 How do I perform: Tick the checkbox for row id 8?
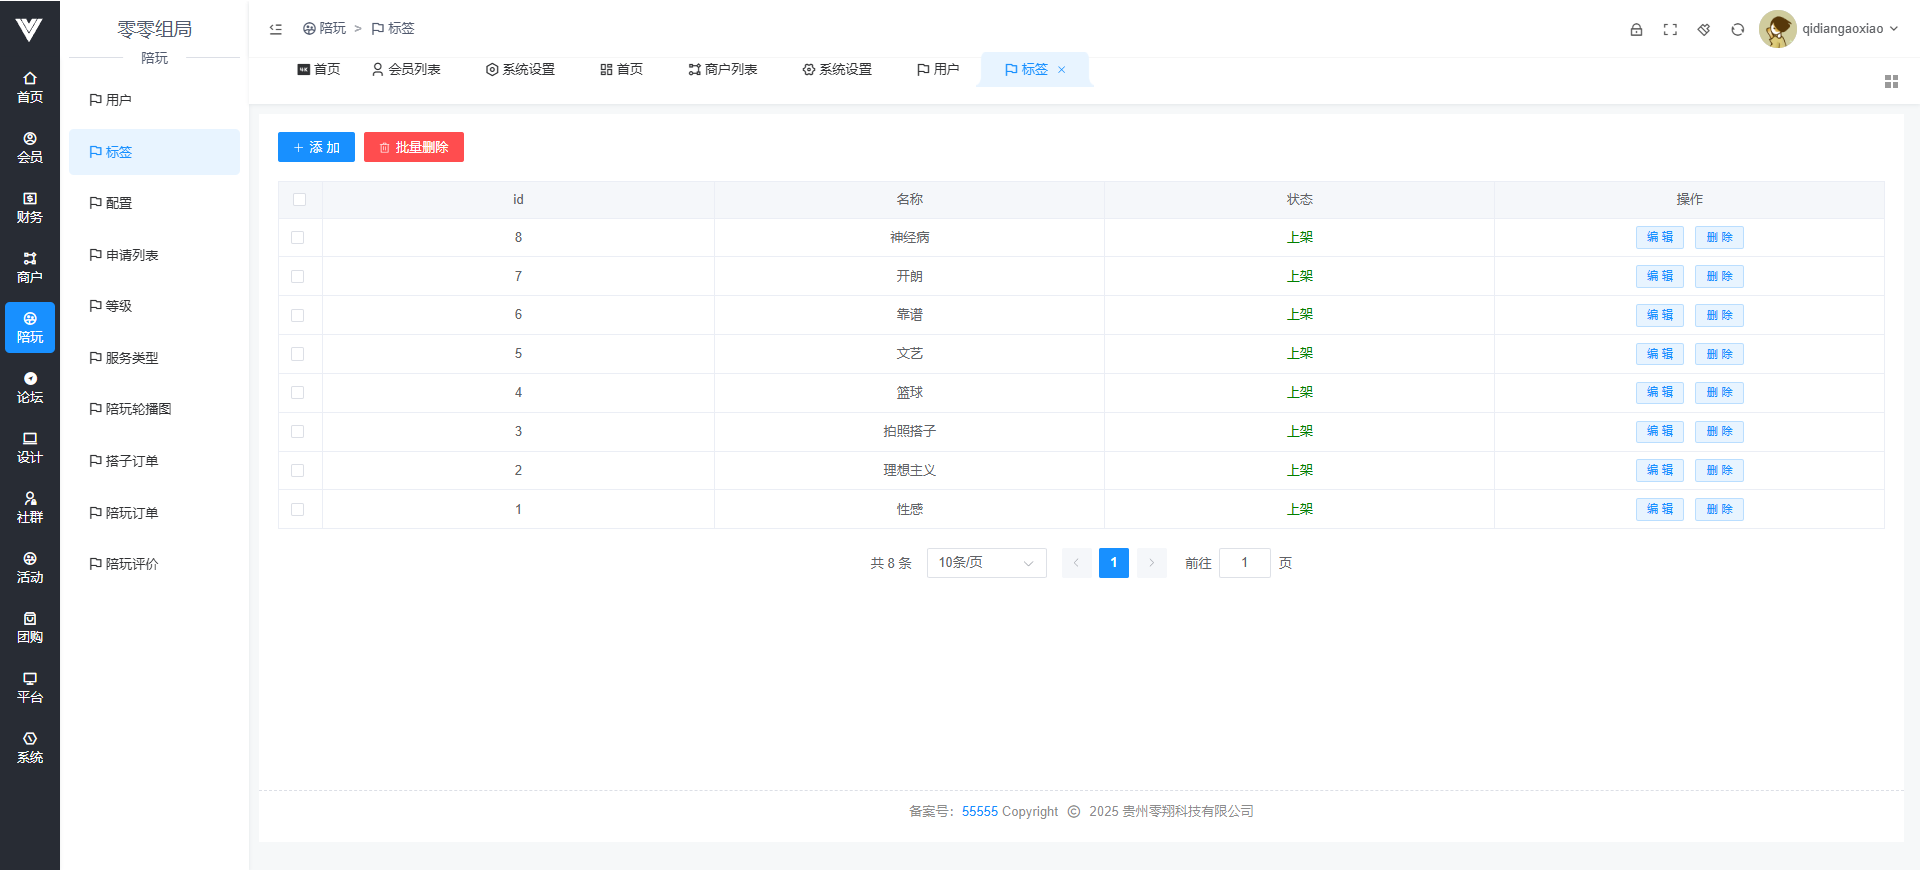click(x=297, y=238)
